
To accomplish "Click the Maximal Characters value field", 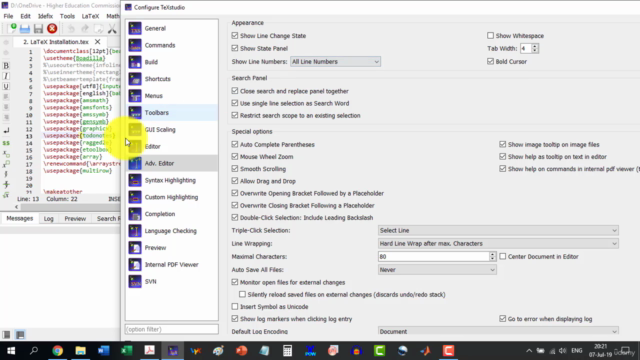I will click(433, 256).
